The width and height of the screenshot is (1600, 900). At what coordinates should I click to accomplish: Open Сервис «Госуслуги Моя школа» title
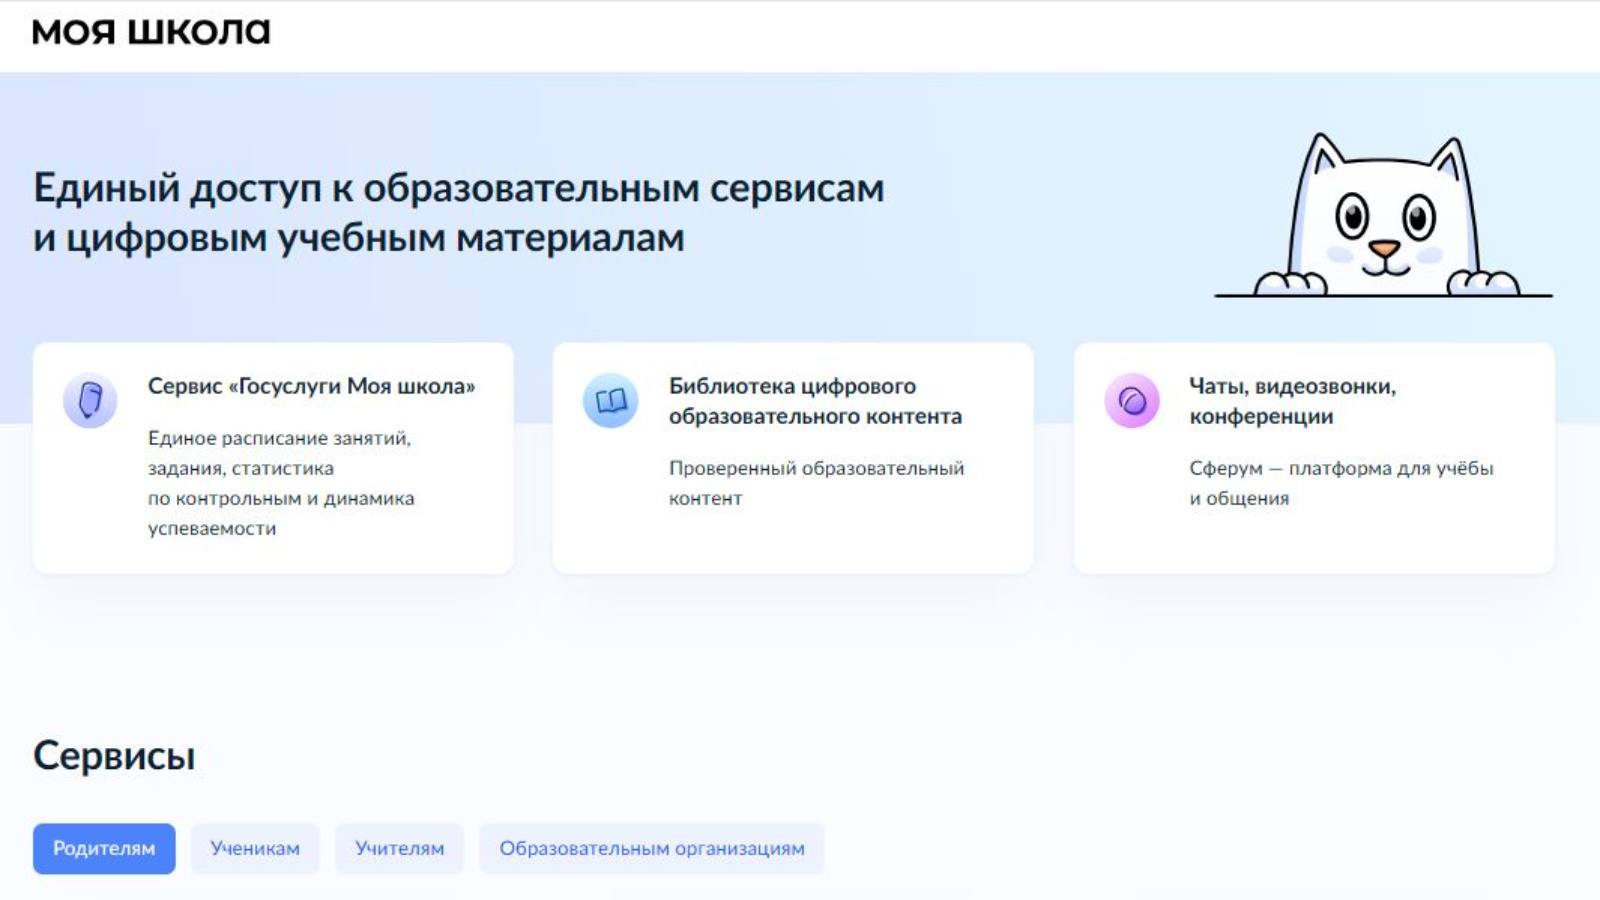(x=311, y=386)
